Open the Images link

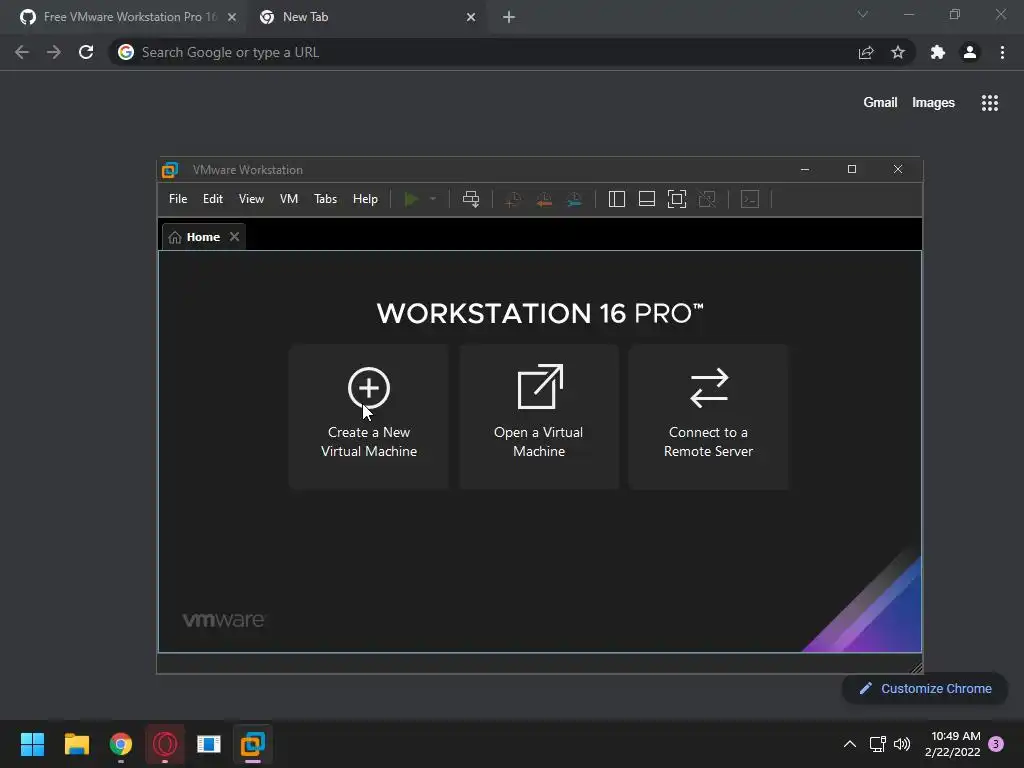click(933, 103)
